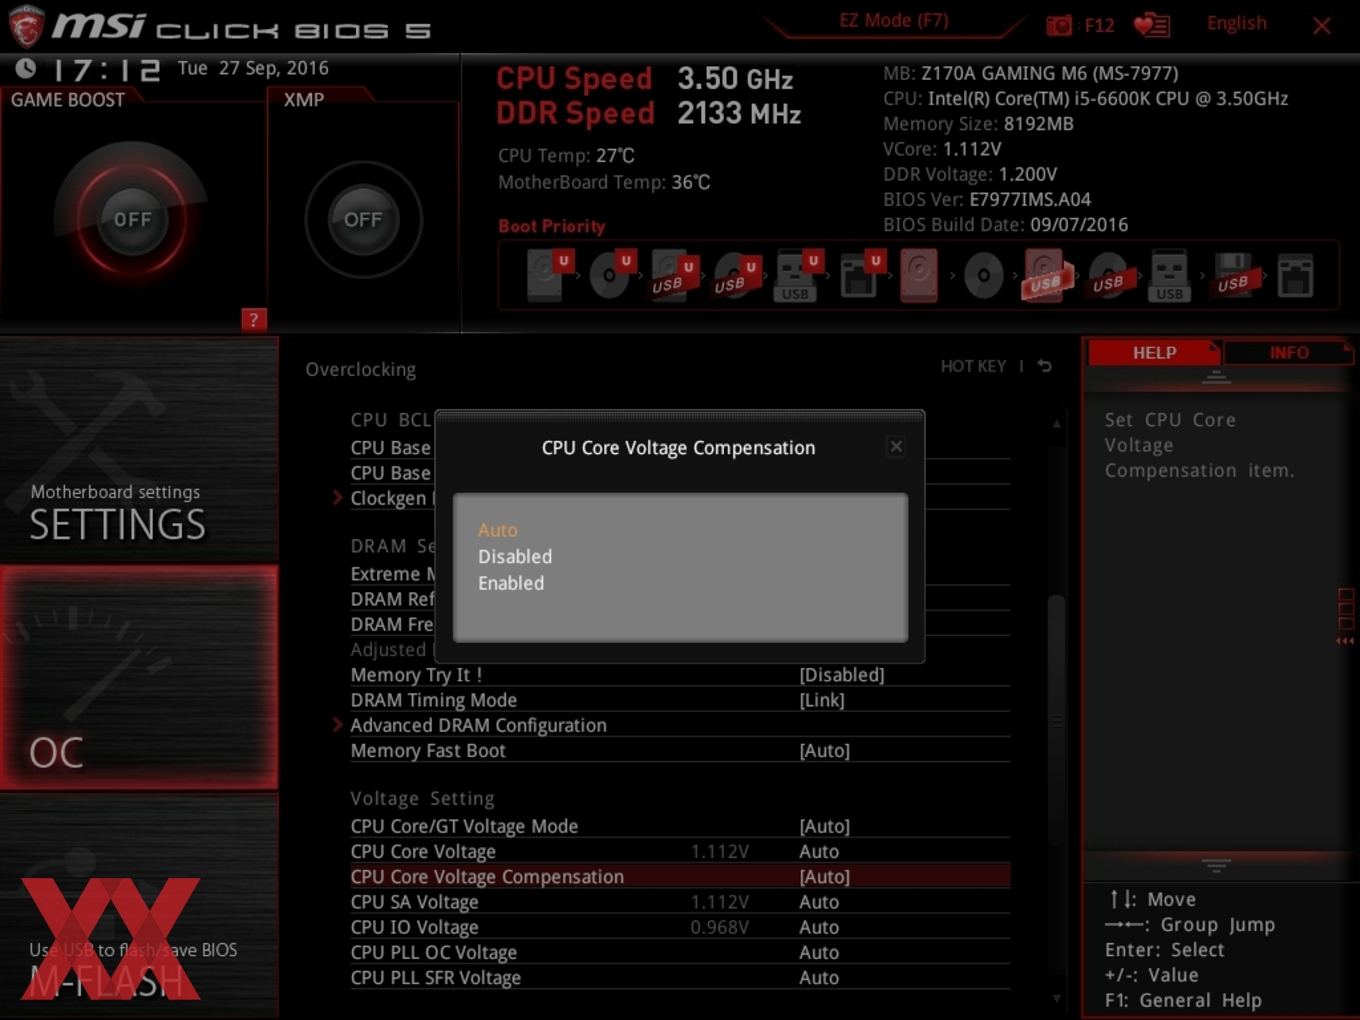1360x1020 pixels.
Task: Close the CPU Core Voltage Compensation dialog
Action: pos(896,447)
